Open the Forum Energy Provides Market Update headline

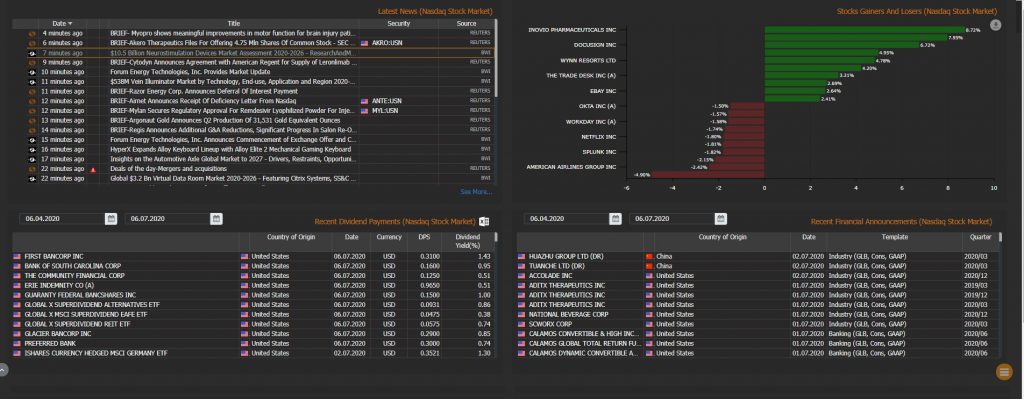(190, 72)
